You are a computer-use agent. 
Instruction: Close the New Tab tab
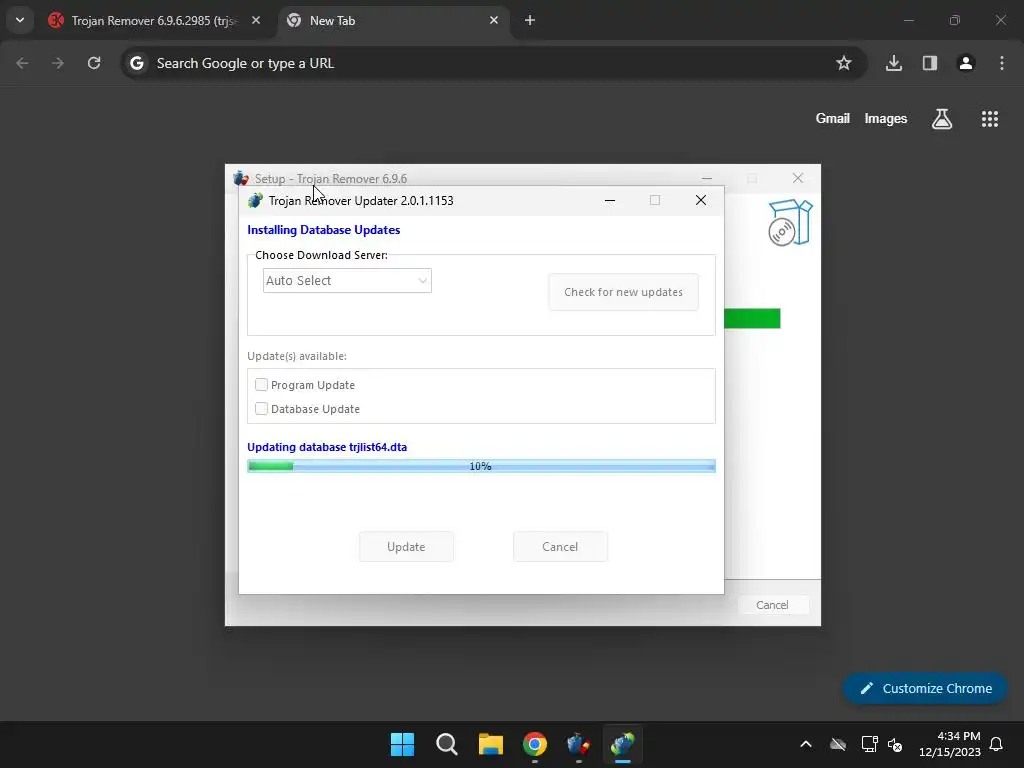pos(494,20)
